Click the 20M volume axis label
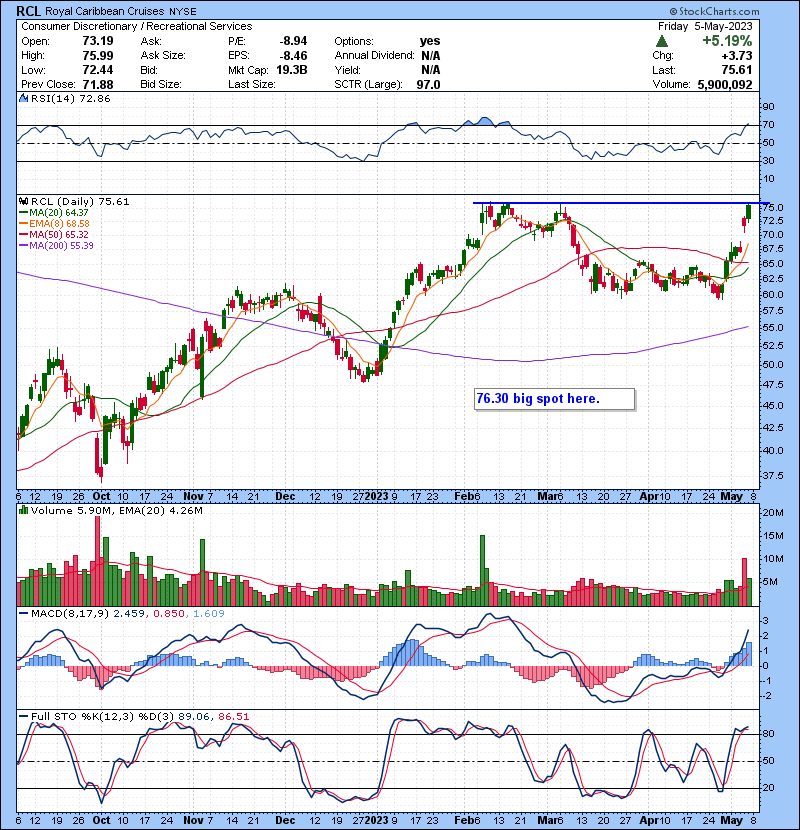Screen dimensions: 800x830 pos(773,512)
